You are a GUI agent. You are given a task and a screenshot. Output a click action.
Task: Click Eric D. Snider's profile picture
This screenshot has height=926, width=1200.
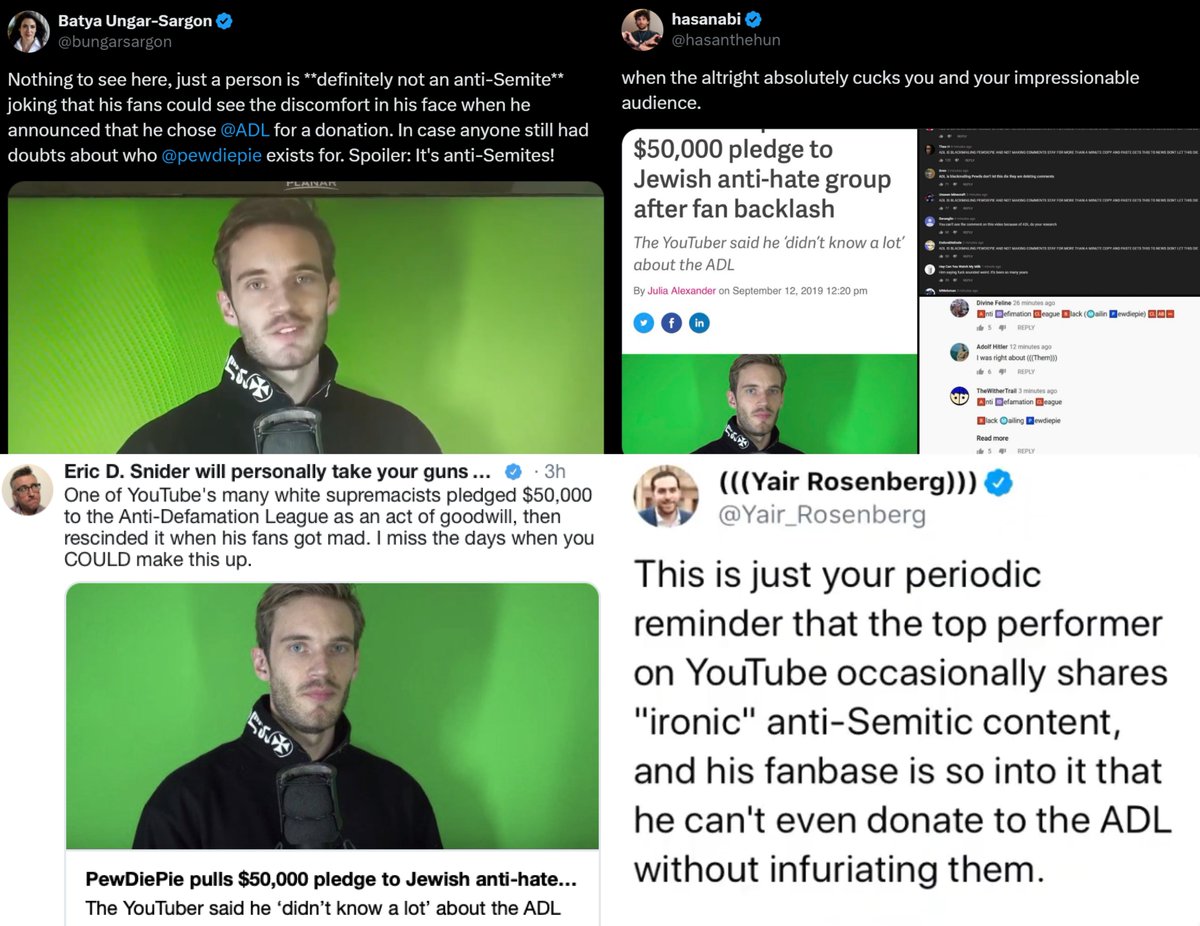pyautogui.click(x=28, y=491)
